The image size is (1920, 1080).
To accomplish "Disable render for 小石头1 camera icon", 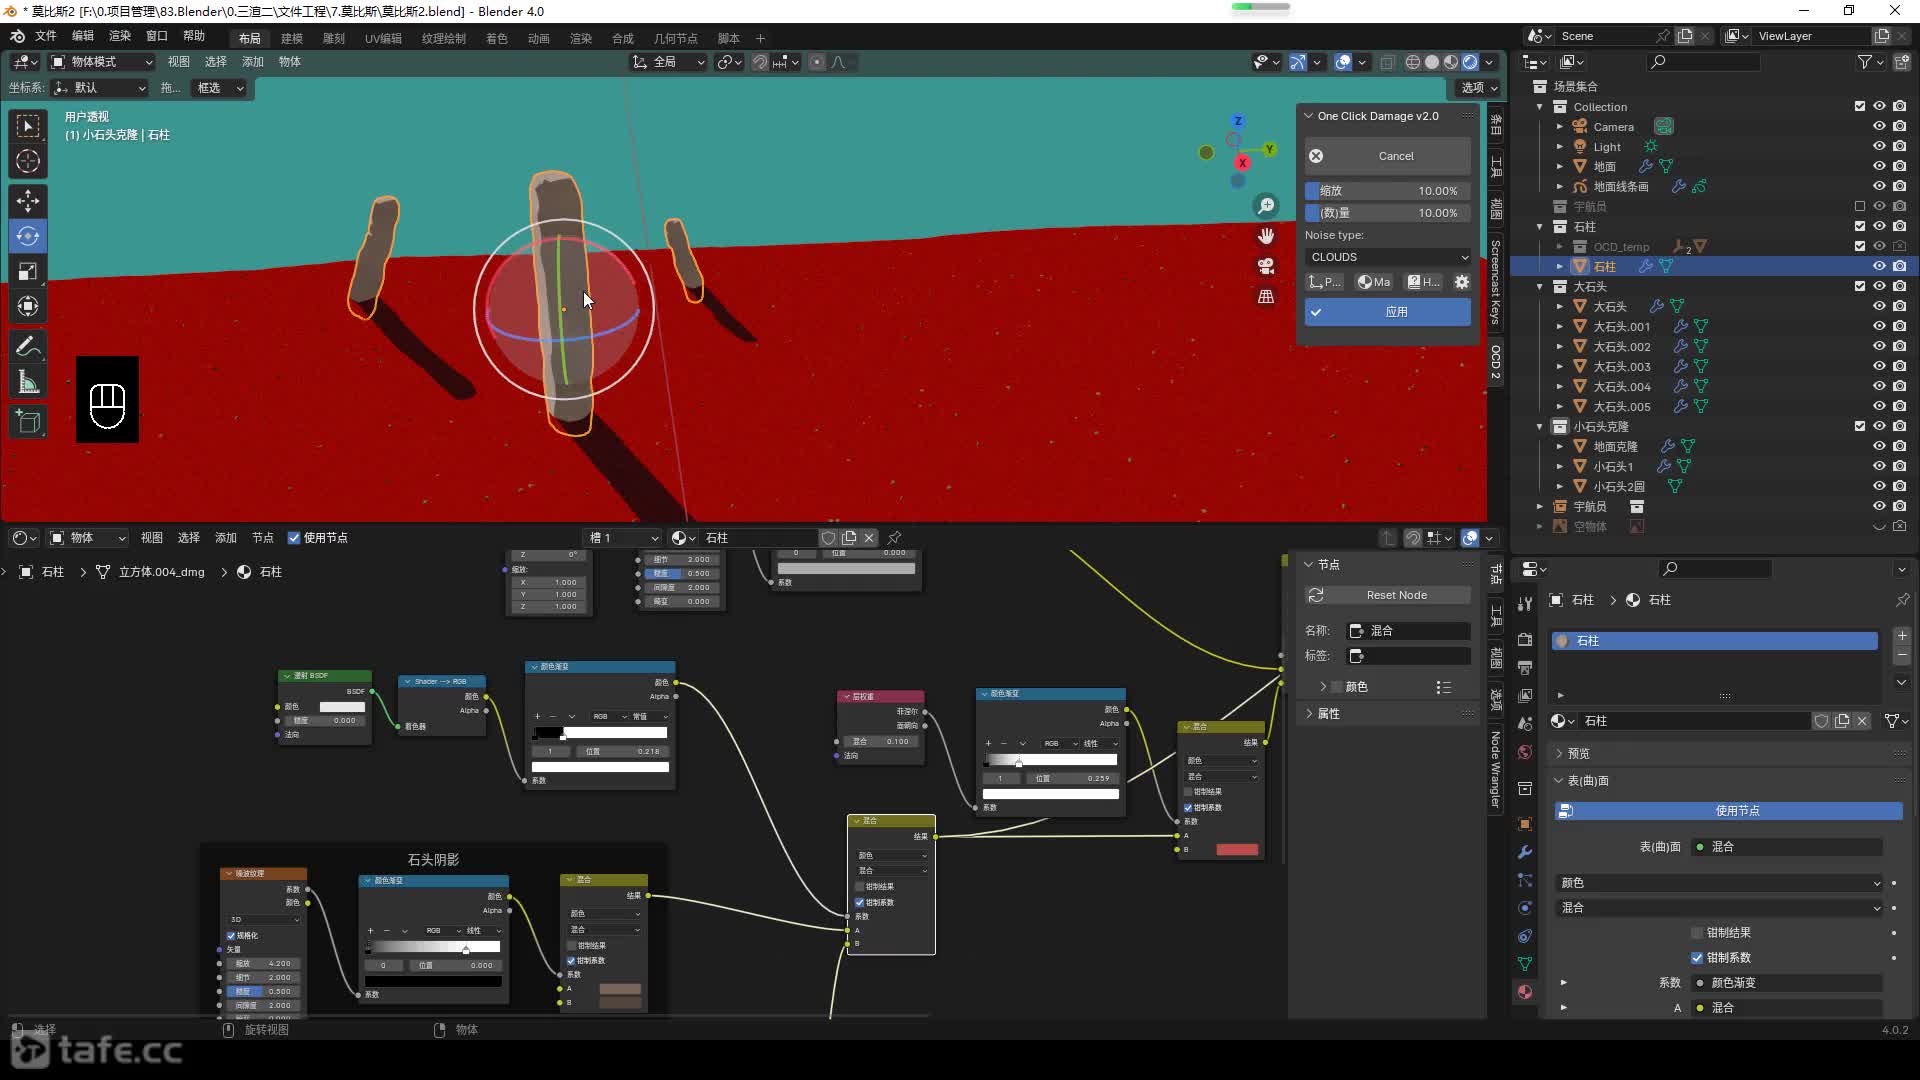I will click(x=1899, y=467).
